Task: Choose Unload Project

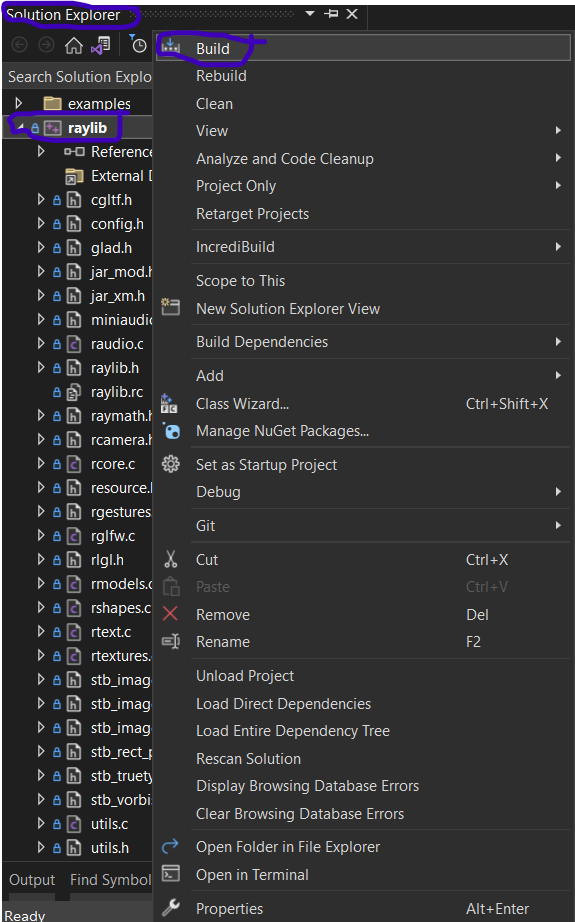Action: point(363,676)
